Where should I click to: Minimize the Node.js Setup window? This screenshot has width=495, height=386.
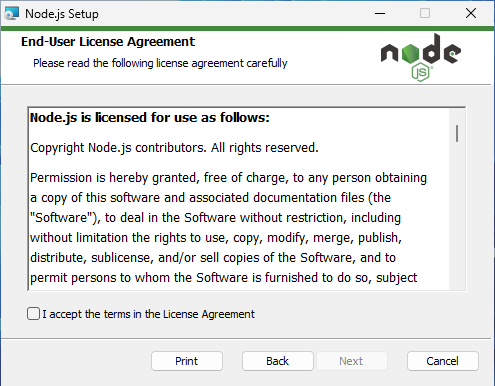click(380, 14)
